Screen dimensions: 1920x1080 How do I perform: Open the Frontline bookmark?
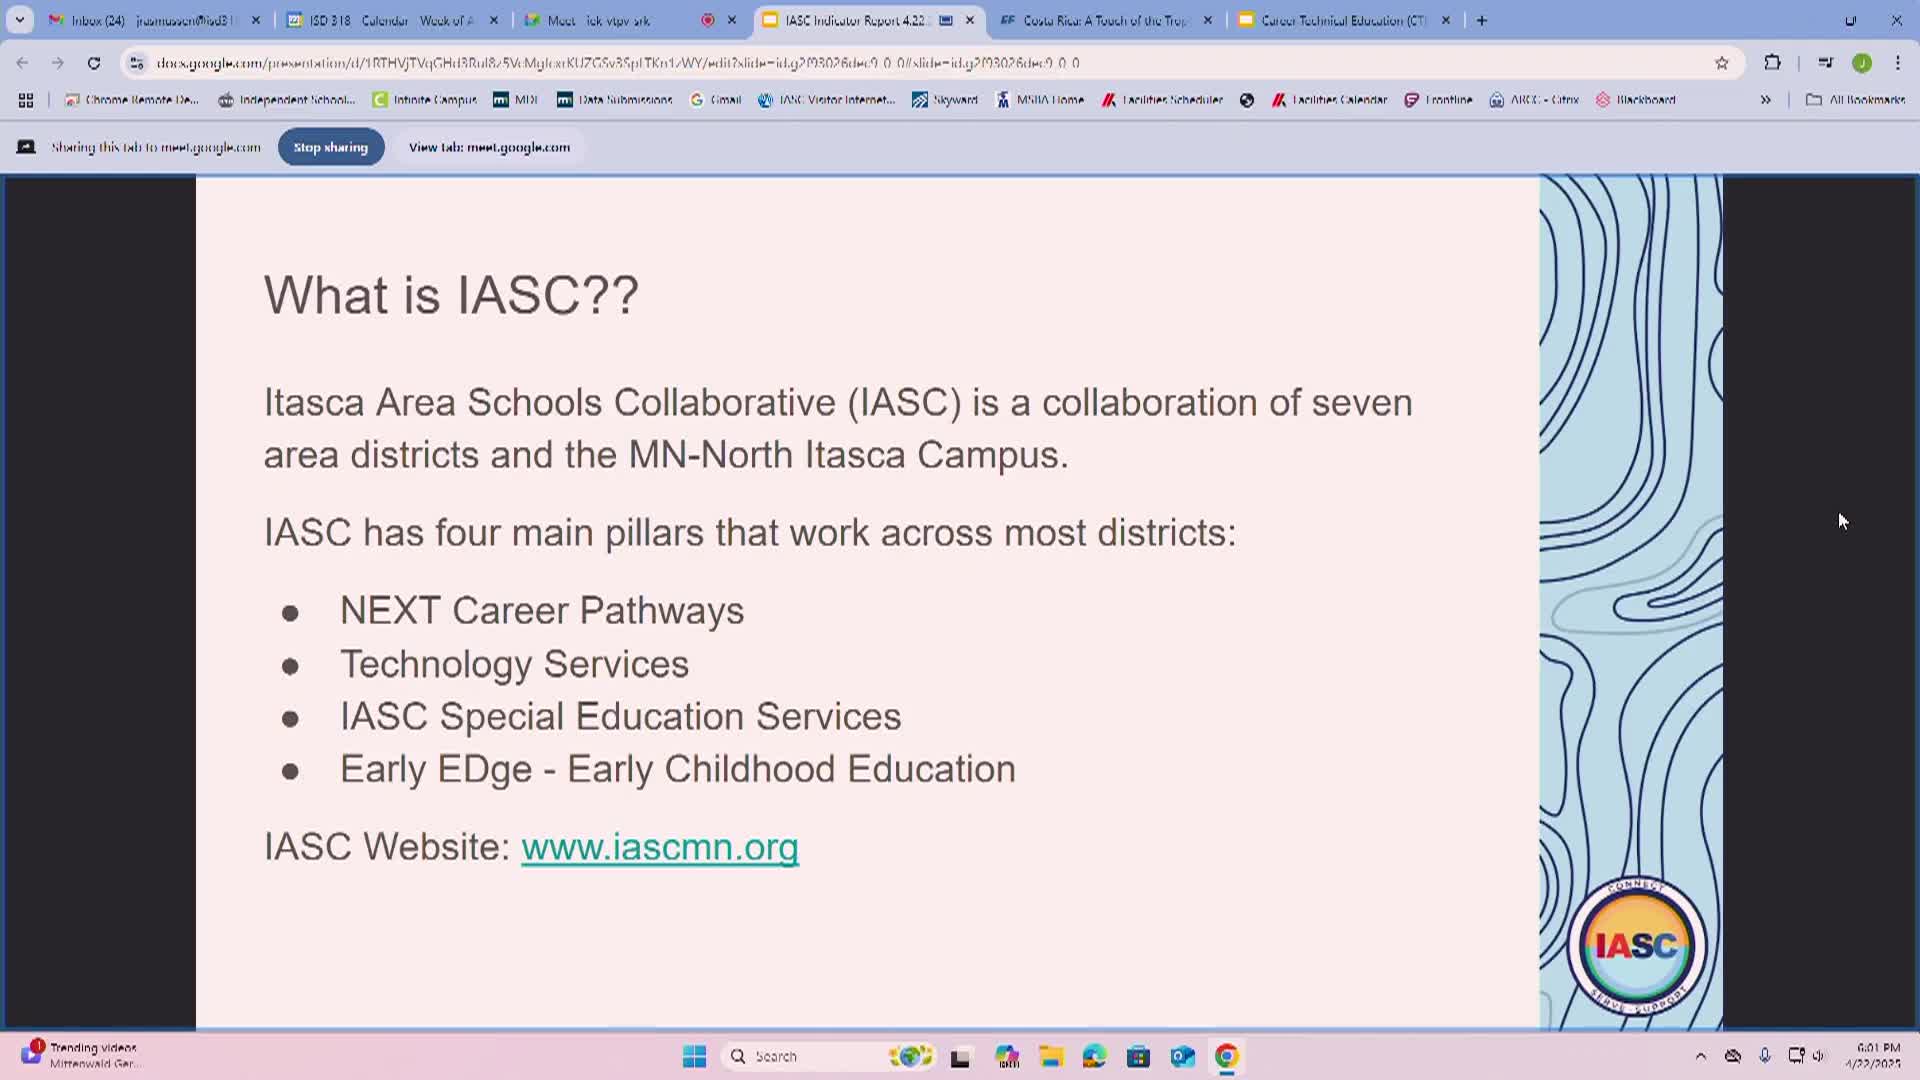(x=1438, y=100)
